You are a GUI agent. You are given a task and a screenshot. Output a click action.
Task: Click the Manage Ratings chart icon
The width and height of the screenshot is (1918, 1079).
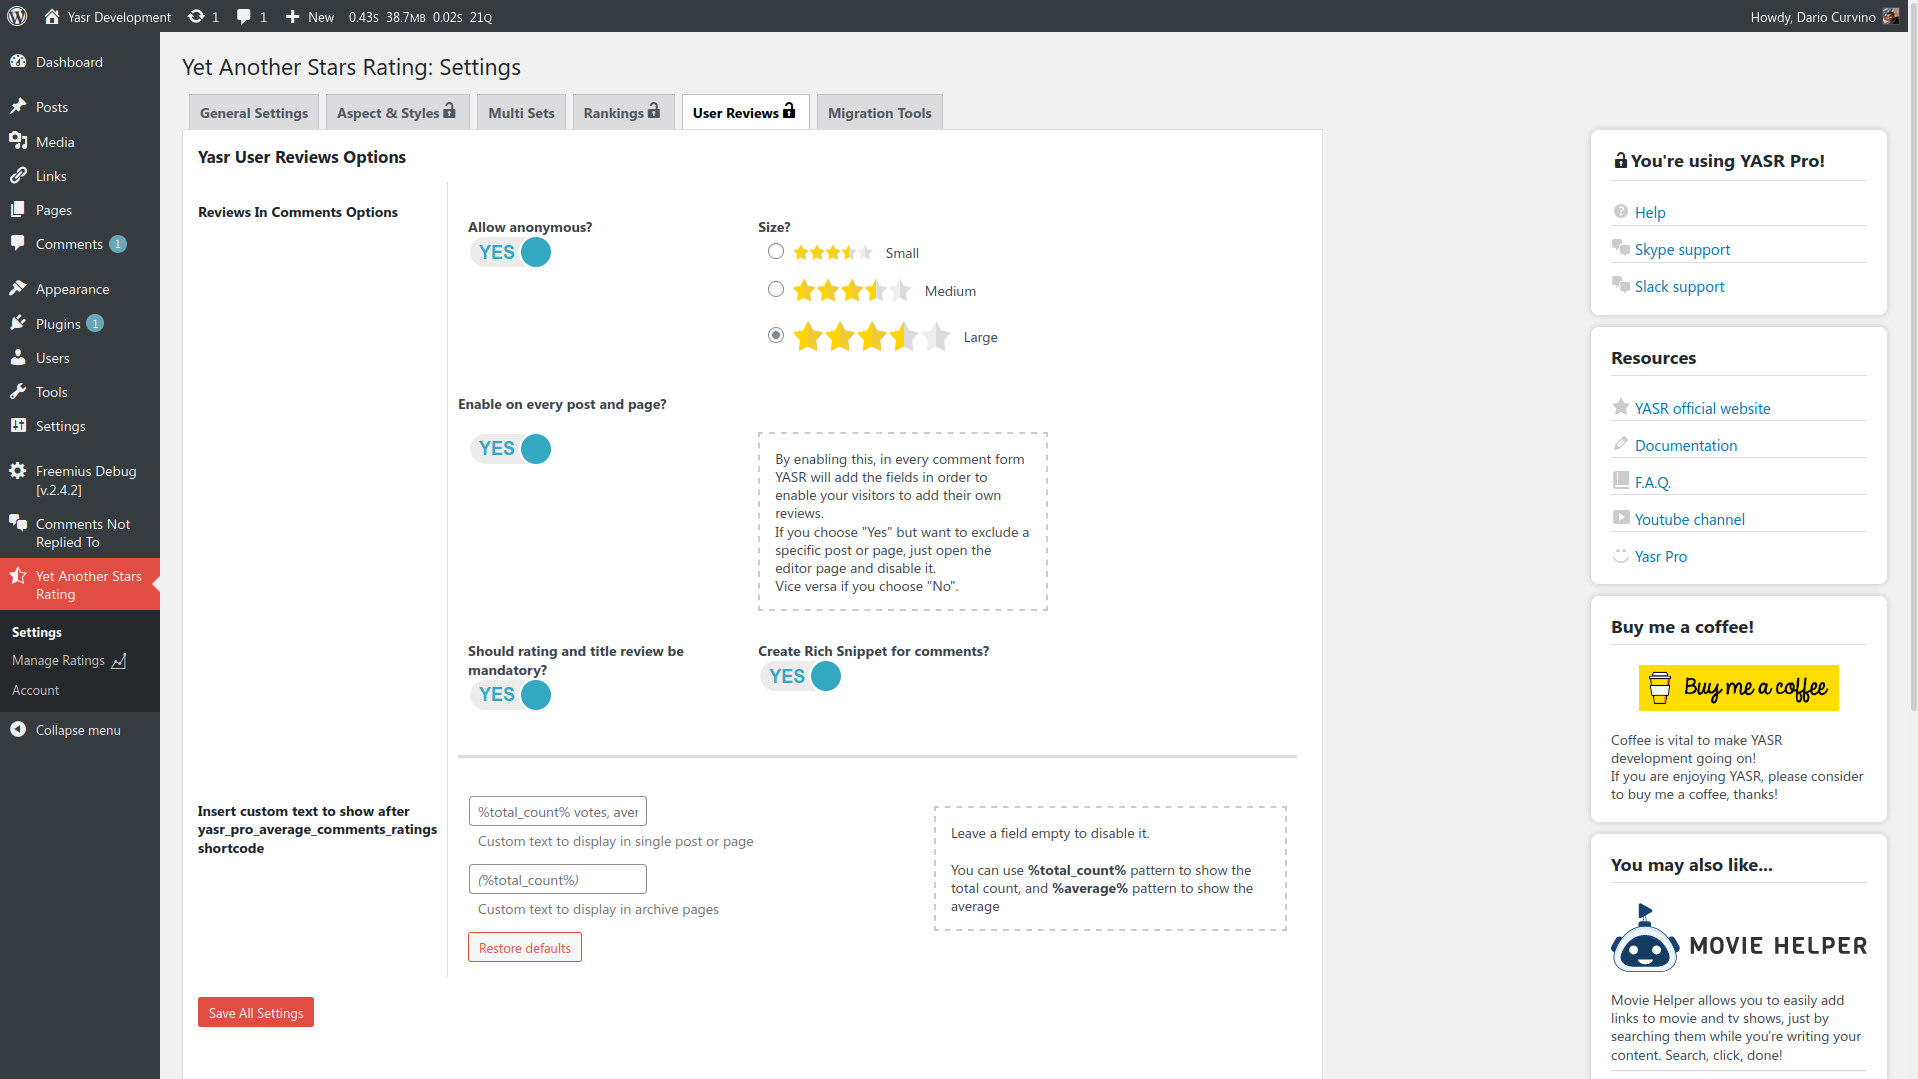119,661
